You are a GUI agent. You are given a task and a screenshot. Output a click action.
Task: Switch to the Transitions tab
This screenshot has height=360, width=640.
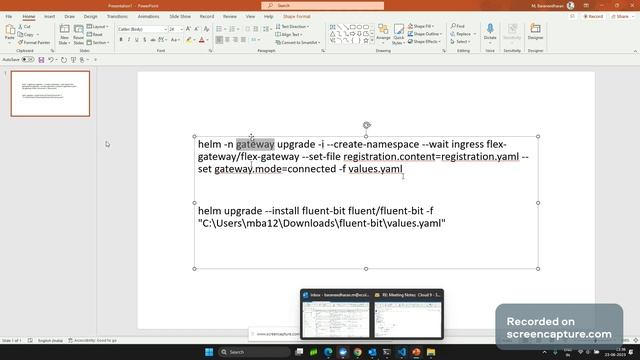(x=117, y=16)
